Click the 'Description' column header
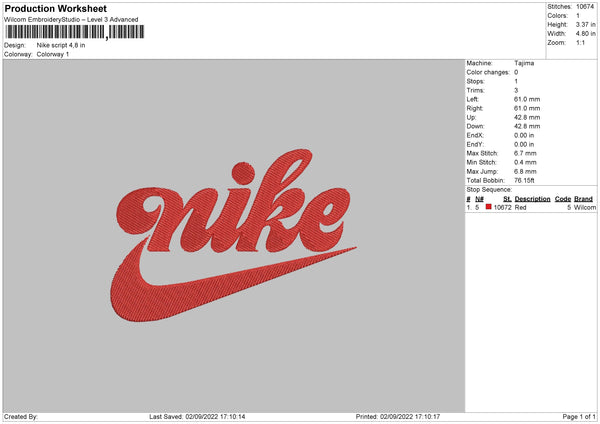The width and height of the screenshot is (600, 424). (532, 199)
